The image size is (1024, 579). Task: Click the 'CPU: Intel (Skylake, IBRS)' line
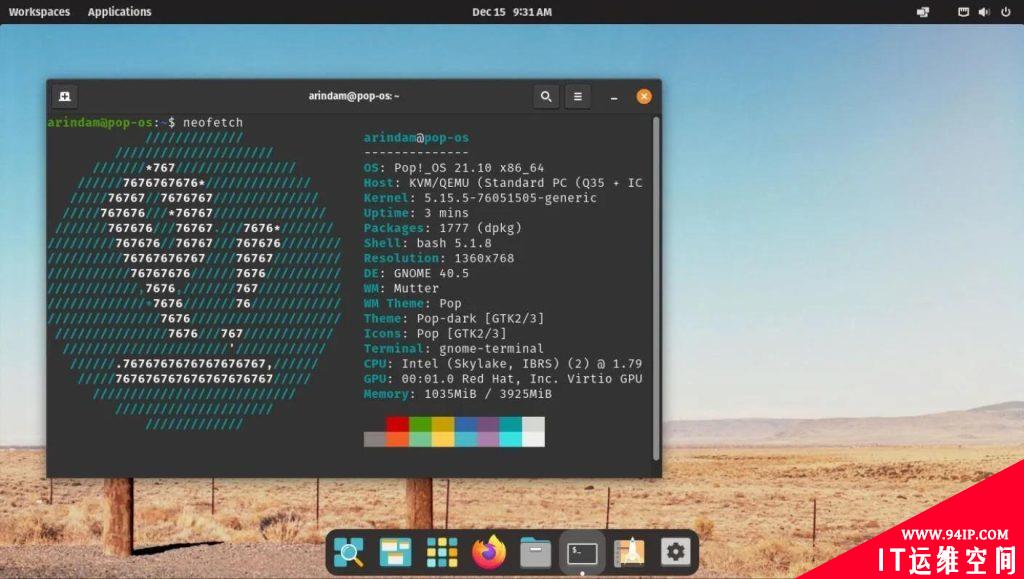[x=503, y=364]
